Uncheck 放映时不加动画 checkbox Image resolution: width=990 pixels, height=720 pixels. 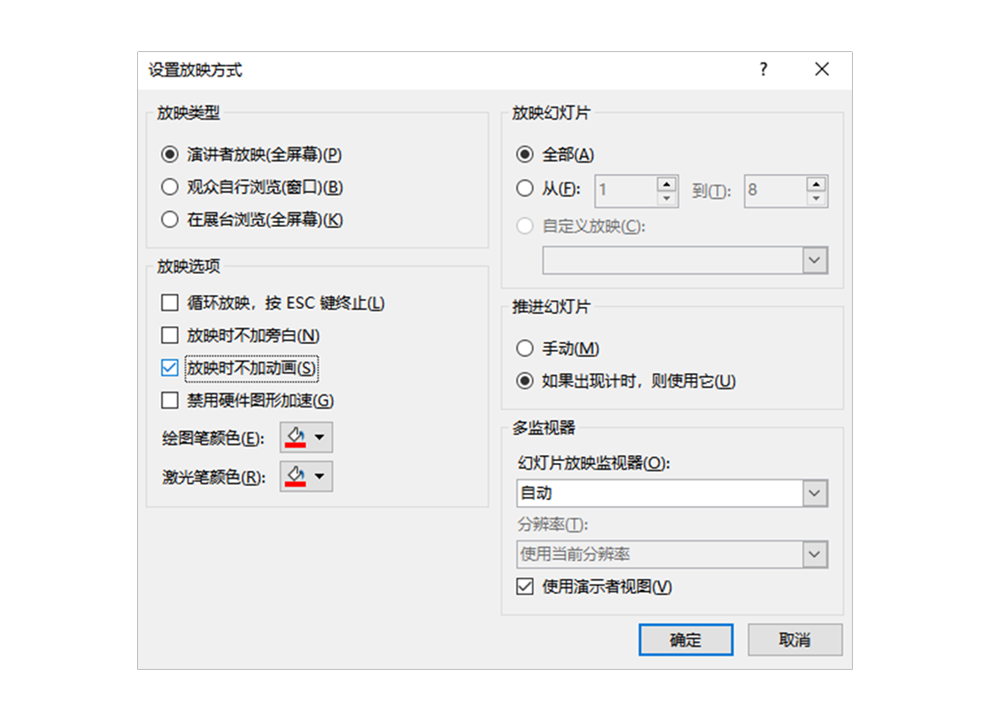169,368
